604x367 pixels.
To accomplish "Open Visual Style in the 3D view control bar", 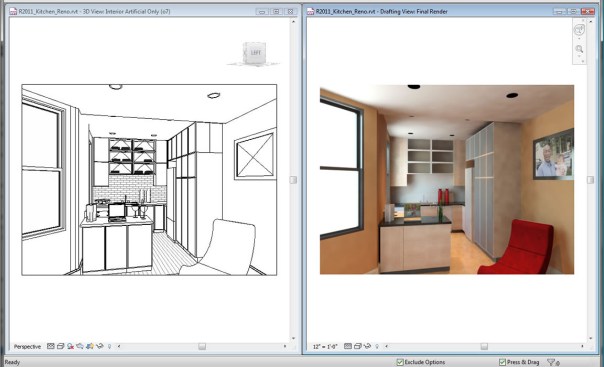I will point(60,346).
